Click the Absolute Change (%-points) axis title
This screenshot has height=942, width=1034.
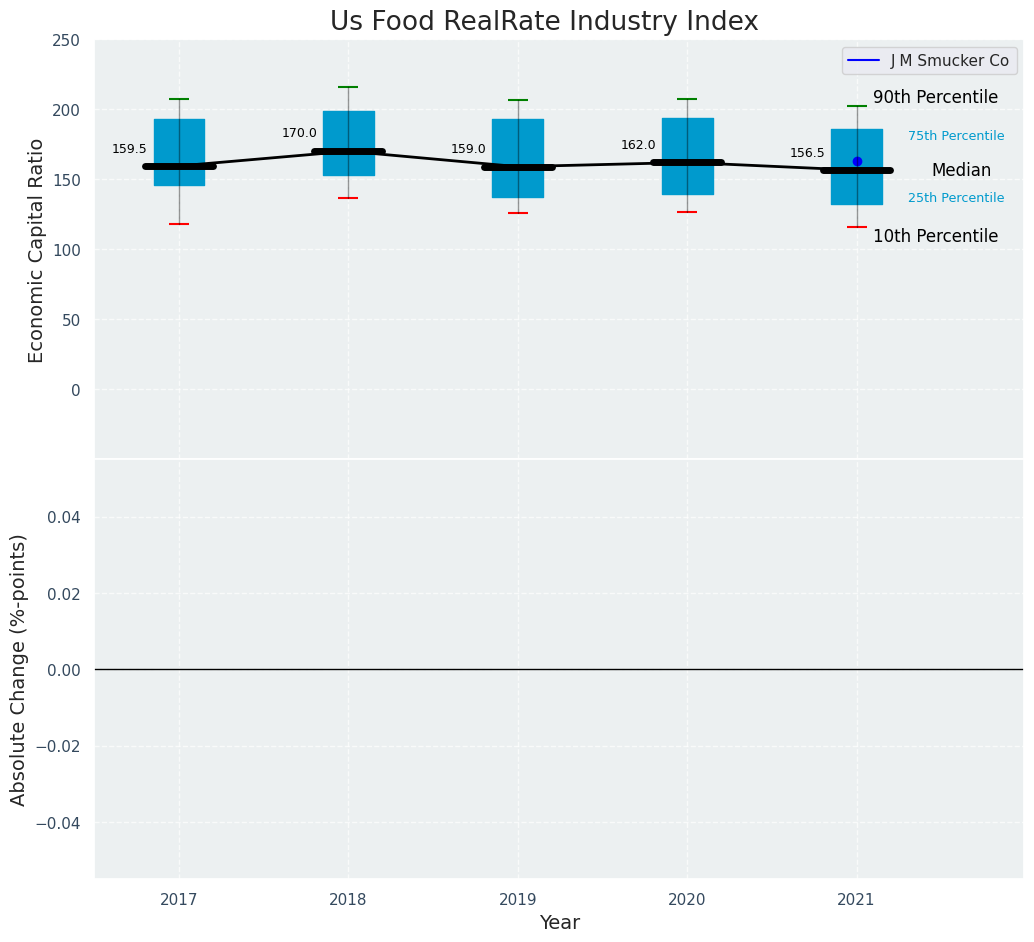pyautogui.click(x=19, y=669)
